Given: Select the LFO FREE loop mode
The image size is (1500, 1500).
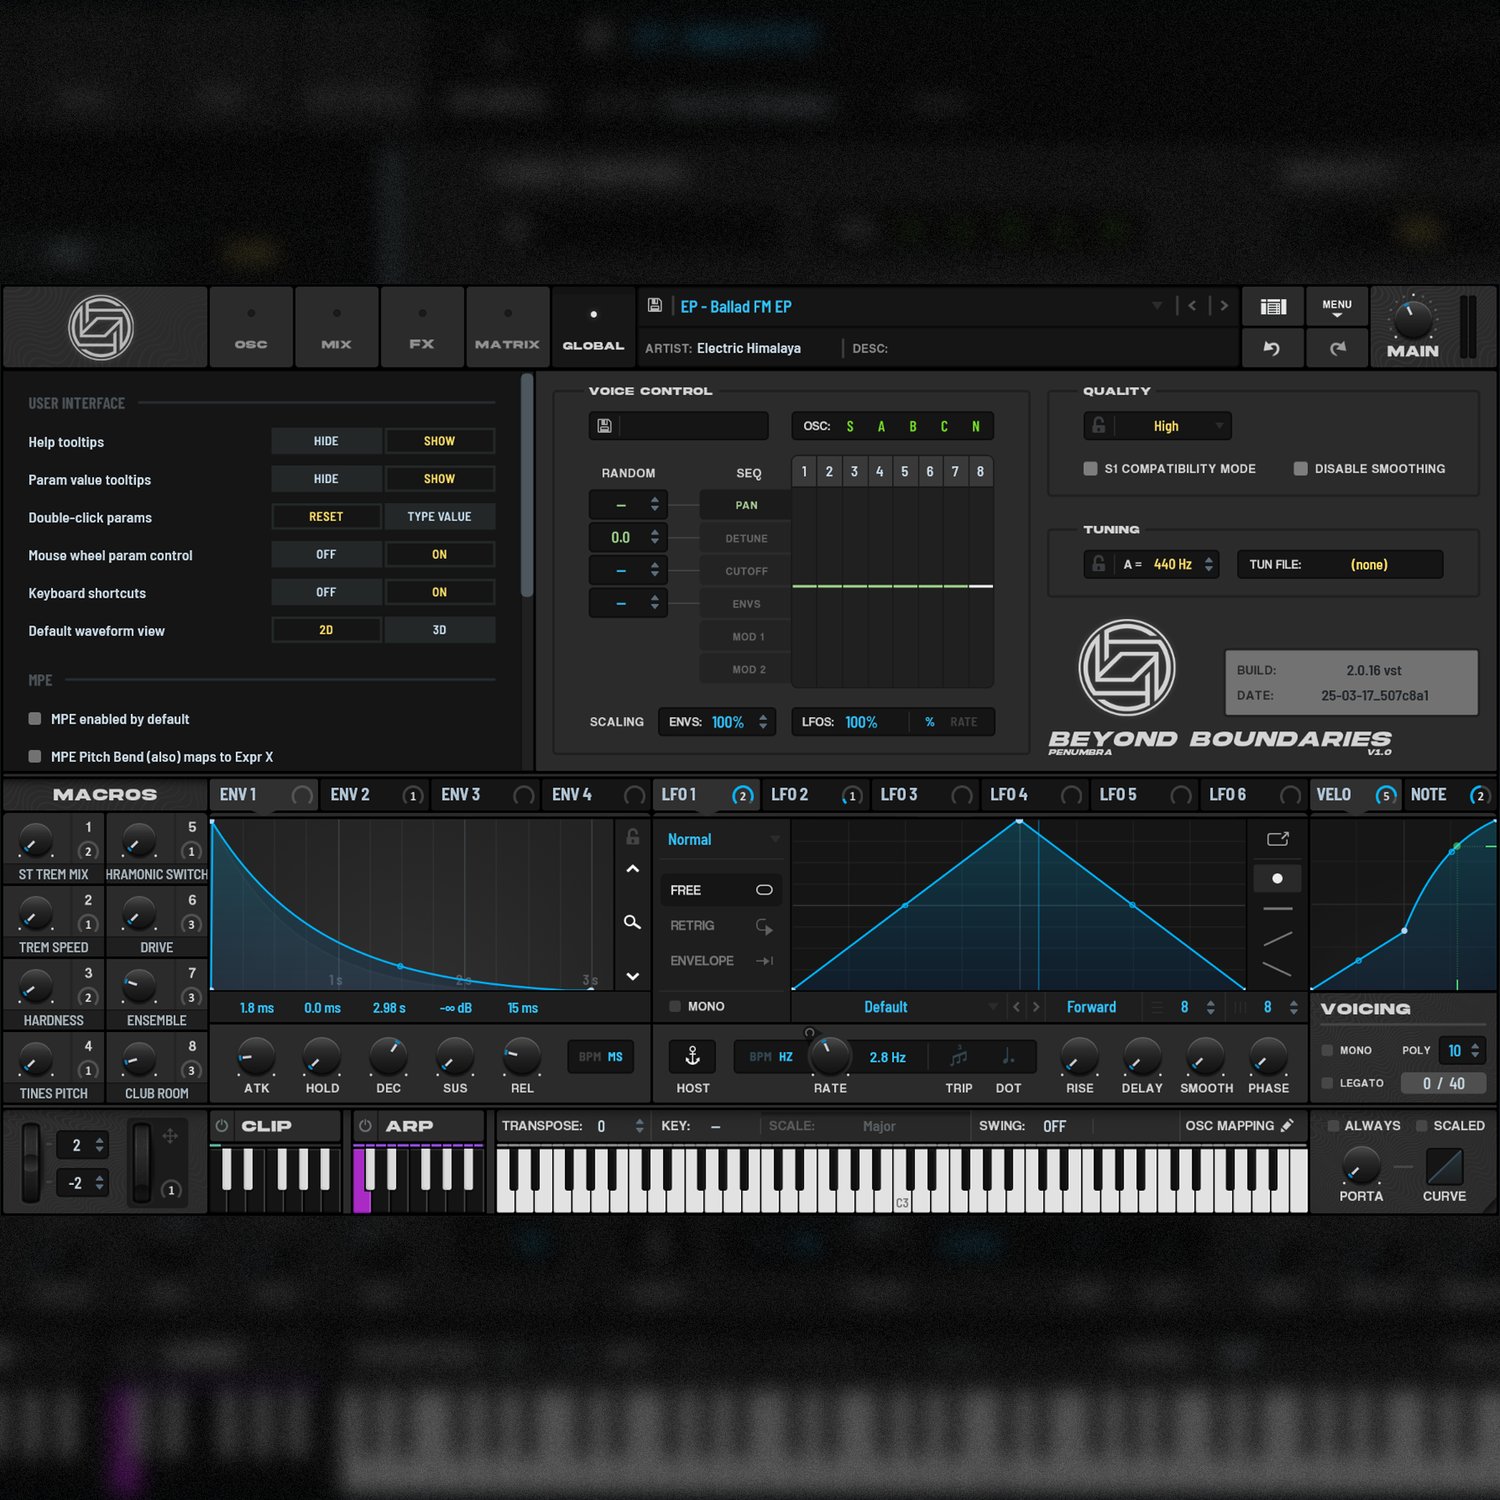Looking at the screenshot, I should pos(721,890).
